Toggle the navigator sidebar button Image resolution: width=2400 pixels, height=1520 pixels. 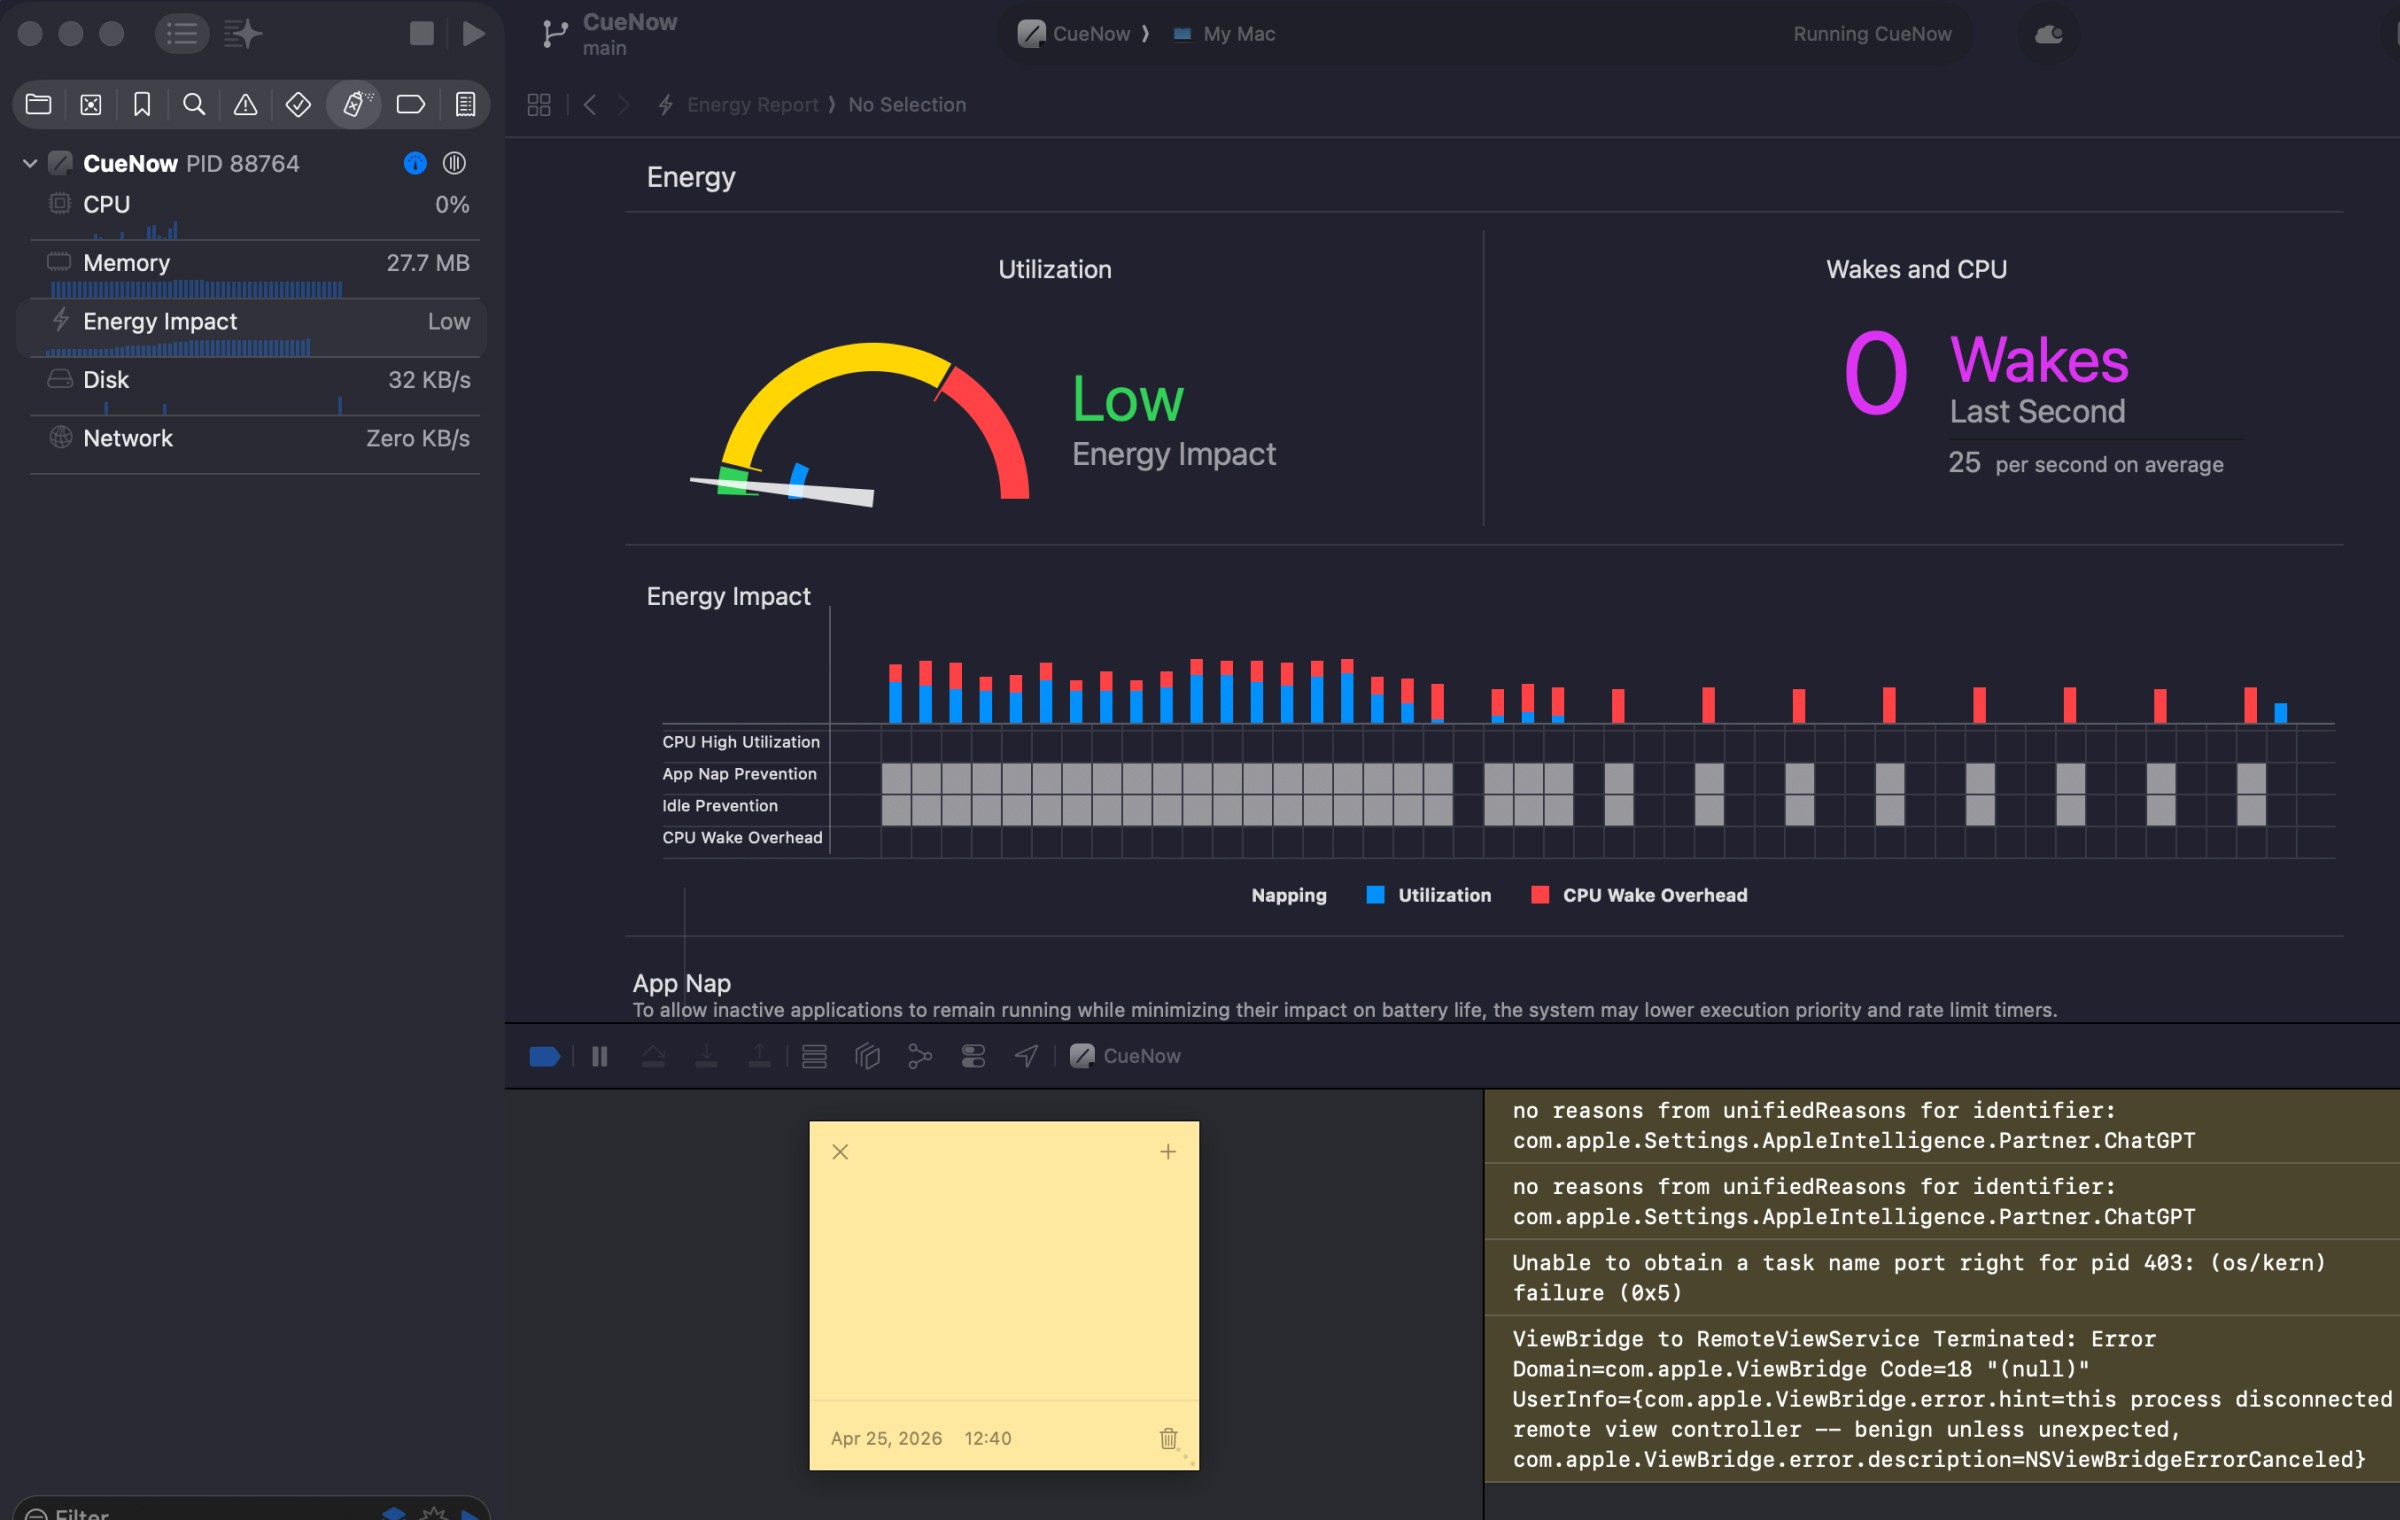pyautogui.click(x=182, y=34)
